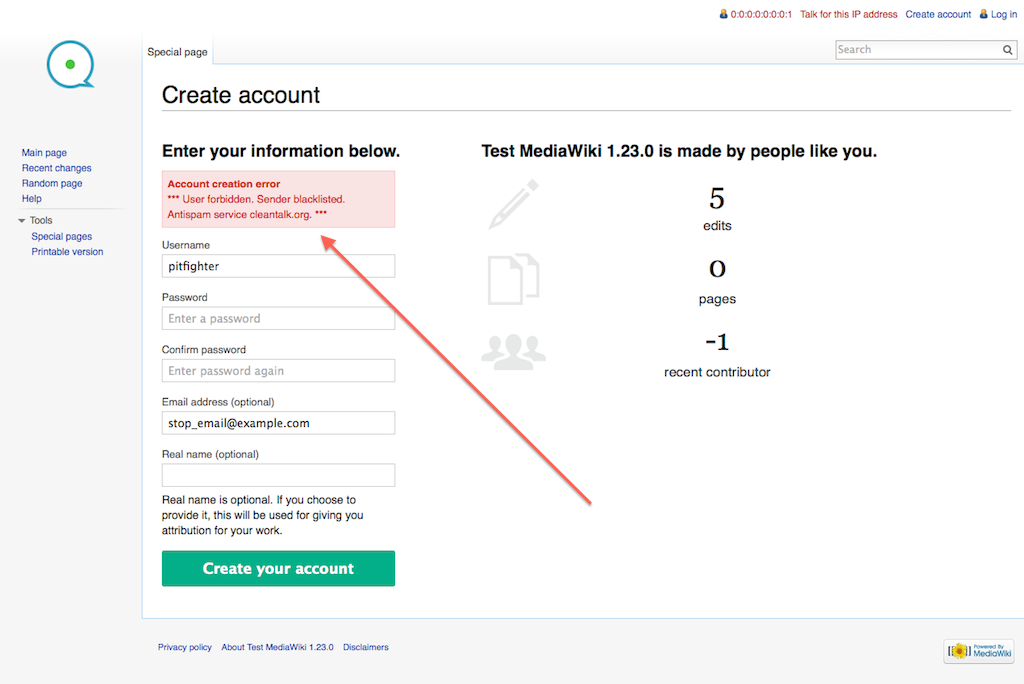
Task: Open Talk for this IP address
Action: [x=847, y=15]
